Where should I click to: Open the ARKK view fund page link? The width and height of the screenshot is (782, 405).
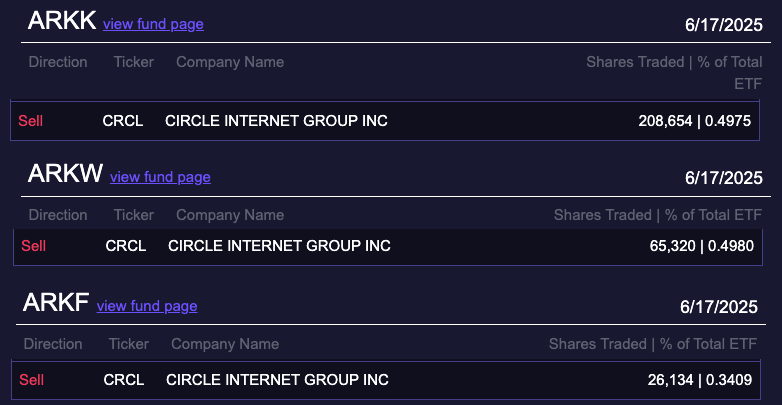153,24
